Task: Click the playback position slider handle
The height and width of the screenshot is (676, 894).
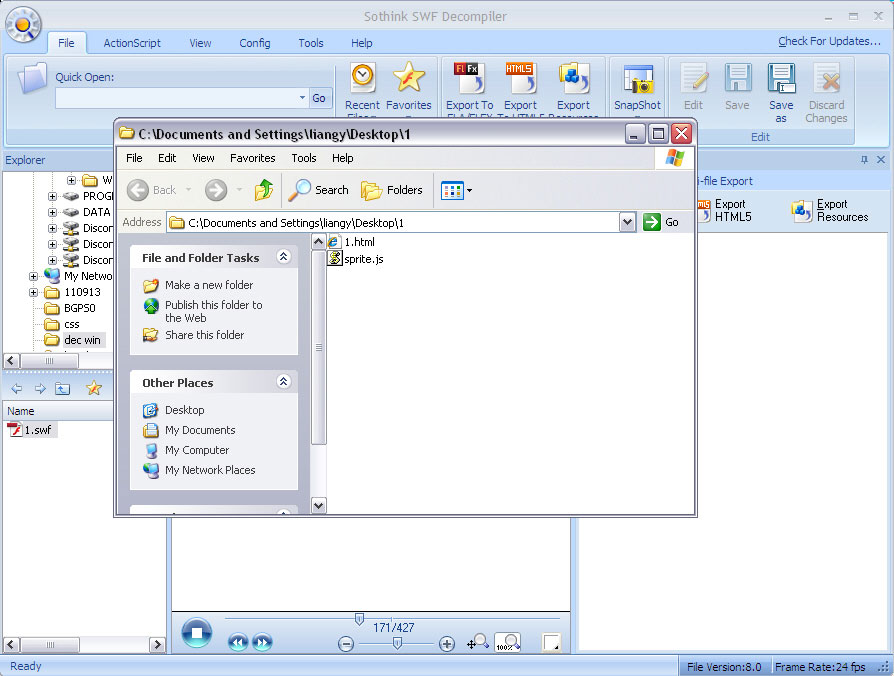Action: pos(359,619)
